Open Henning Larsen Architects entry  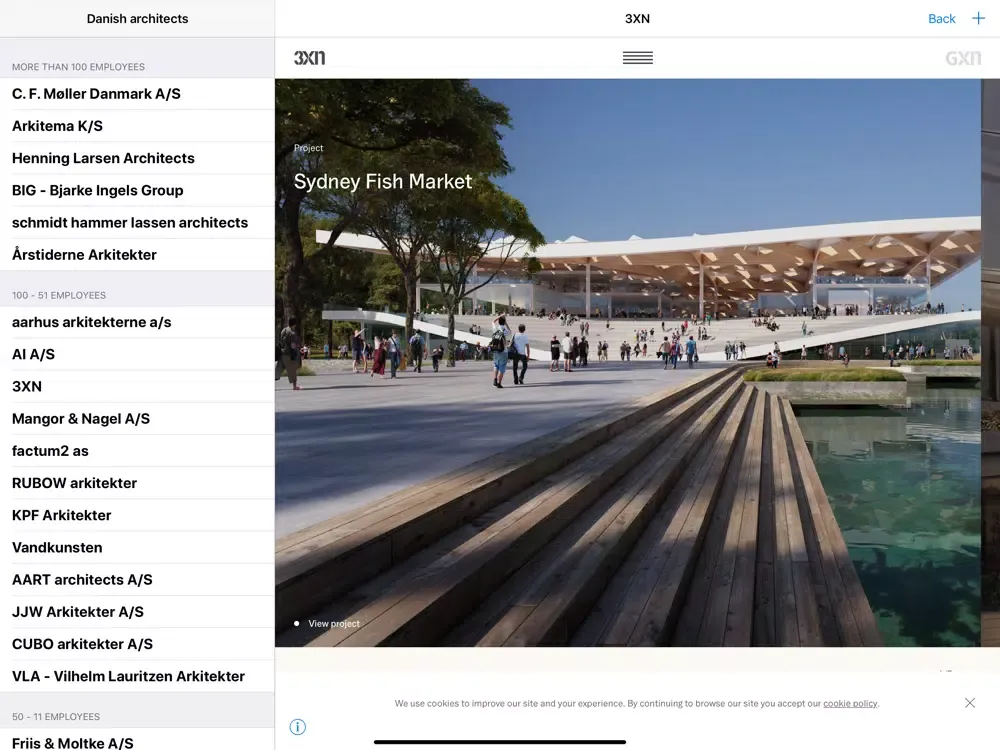137,158
